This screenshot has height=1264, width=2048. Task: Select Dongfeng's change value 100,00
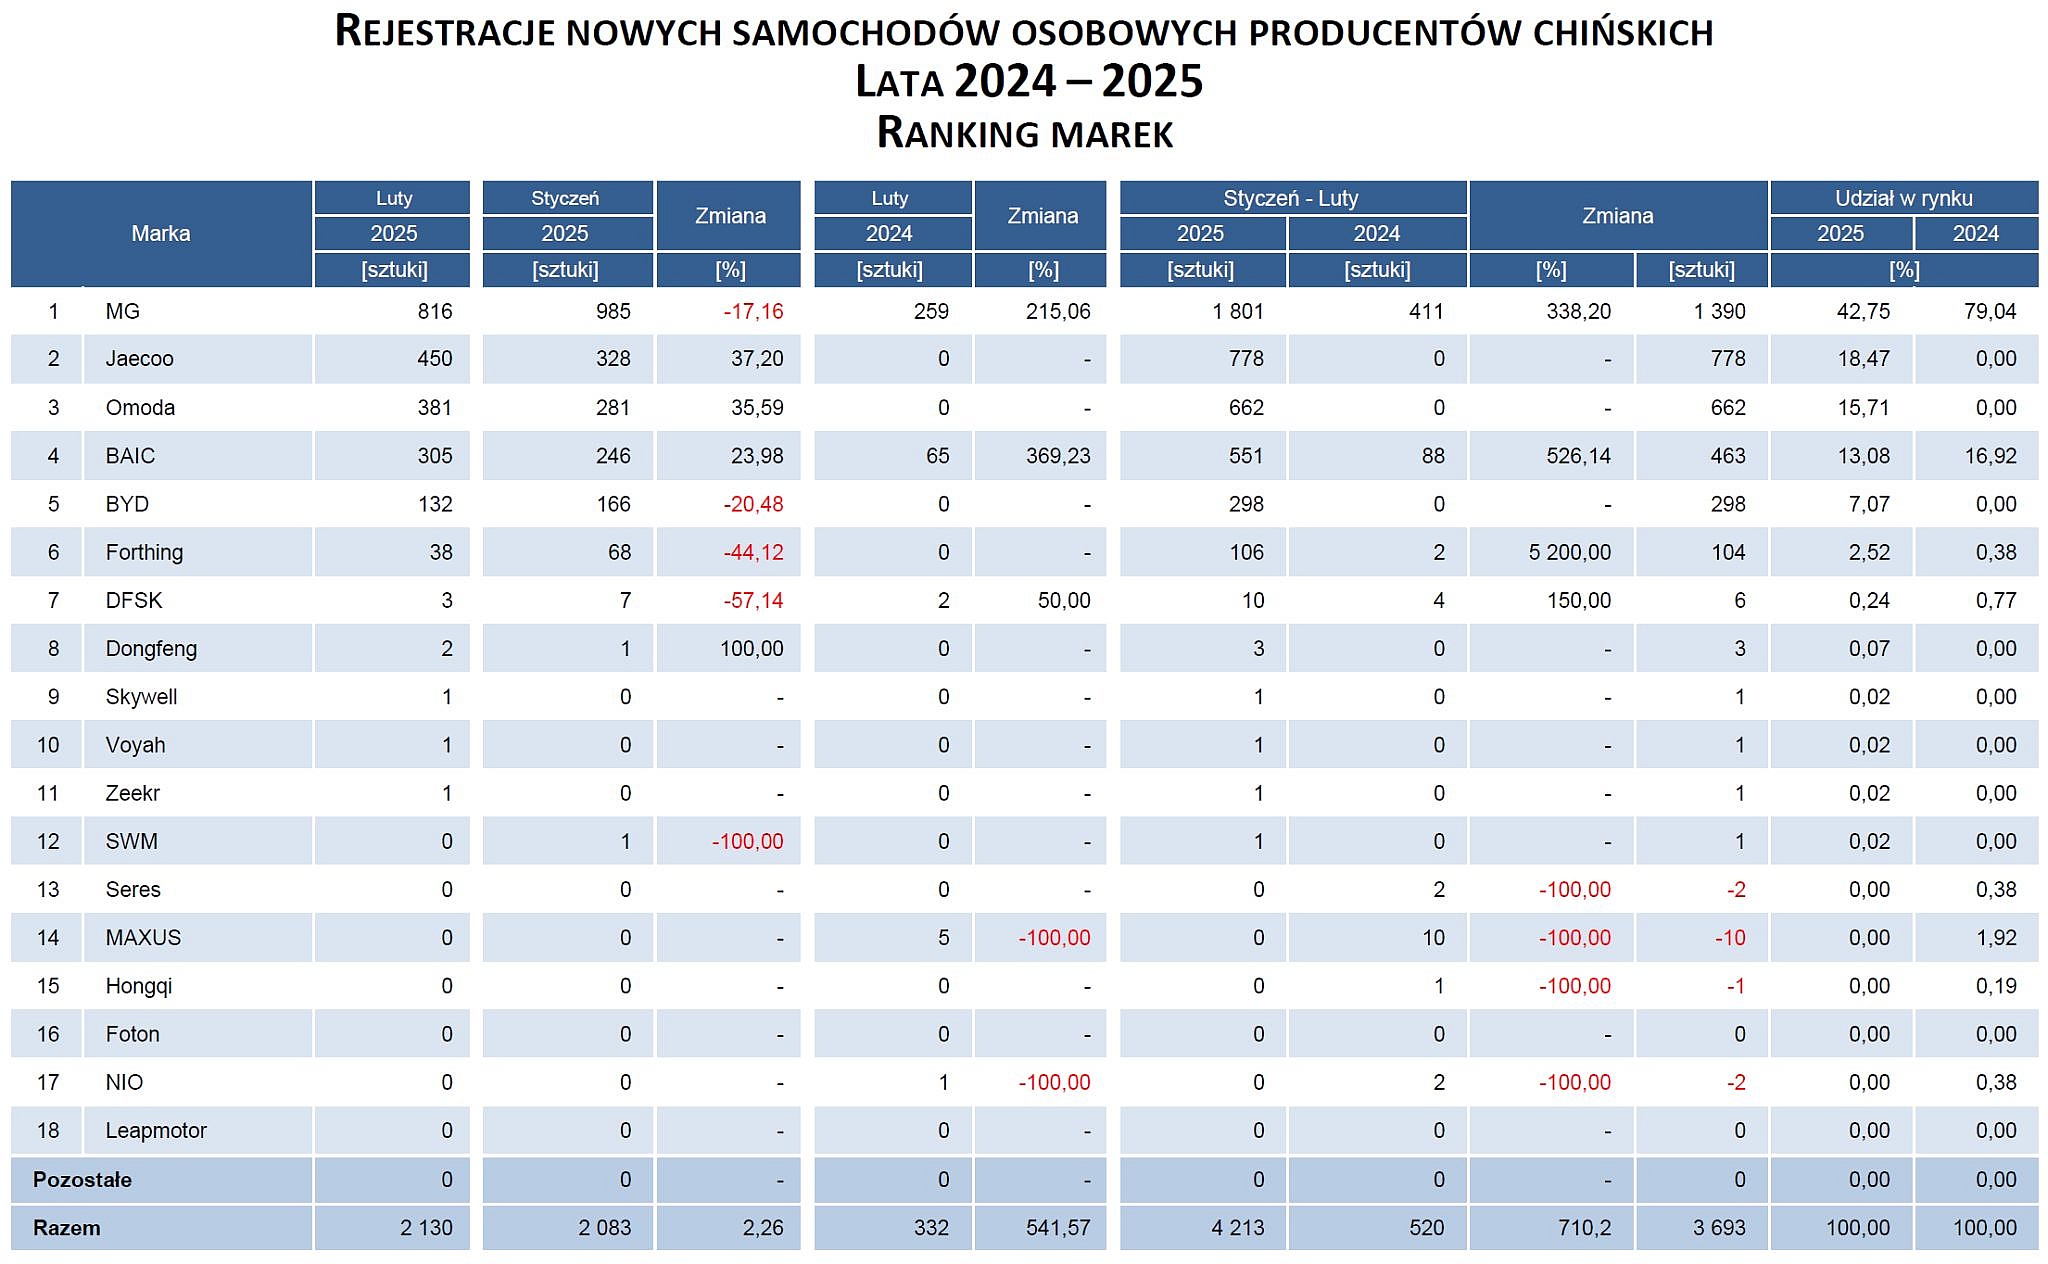(x=752, y=648)
